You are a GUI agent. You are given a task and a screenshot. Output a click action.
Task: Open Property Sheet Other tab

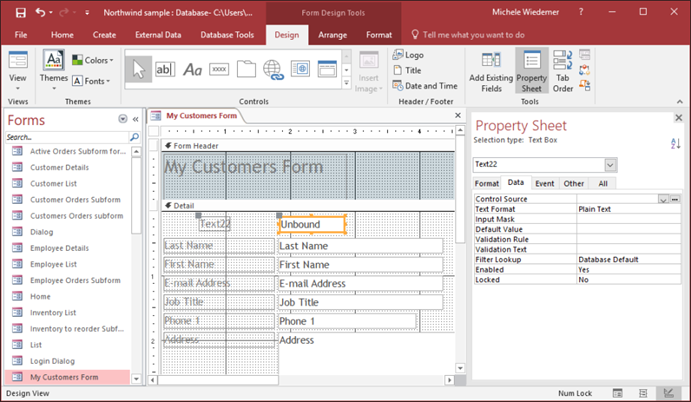pos(573,183)
